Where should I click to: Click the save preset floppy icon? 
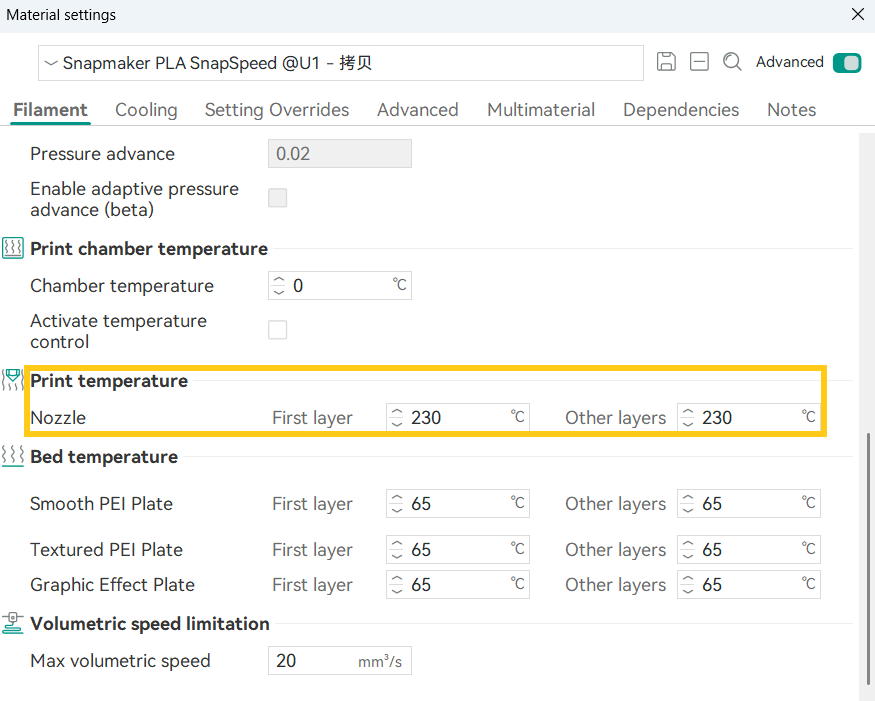666,62
